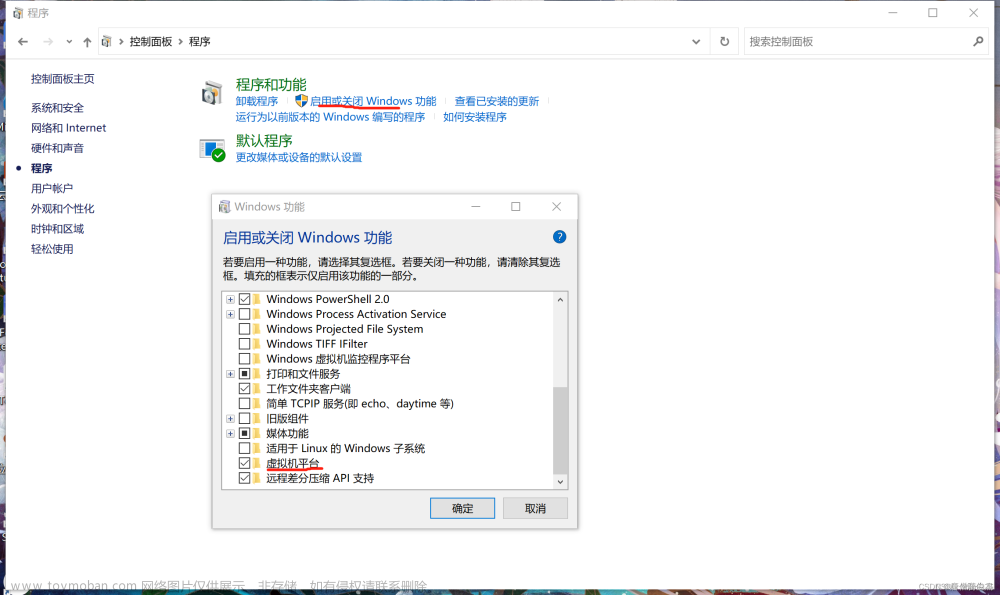Open the recent locations dropdown arrow

click(69, 42)
